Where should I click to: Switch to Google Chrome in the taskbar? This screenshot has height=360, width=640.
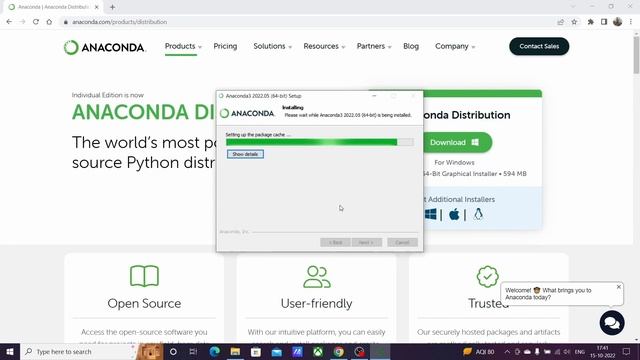tap(338, 352)
